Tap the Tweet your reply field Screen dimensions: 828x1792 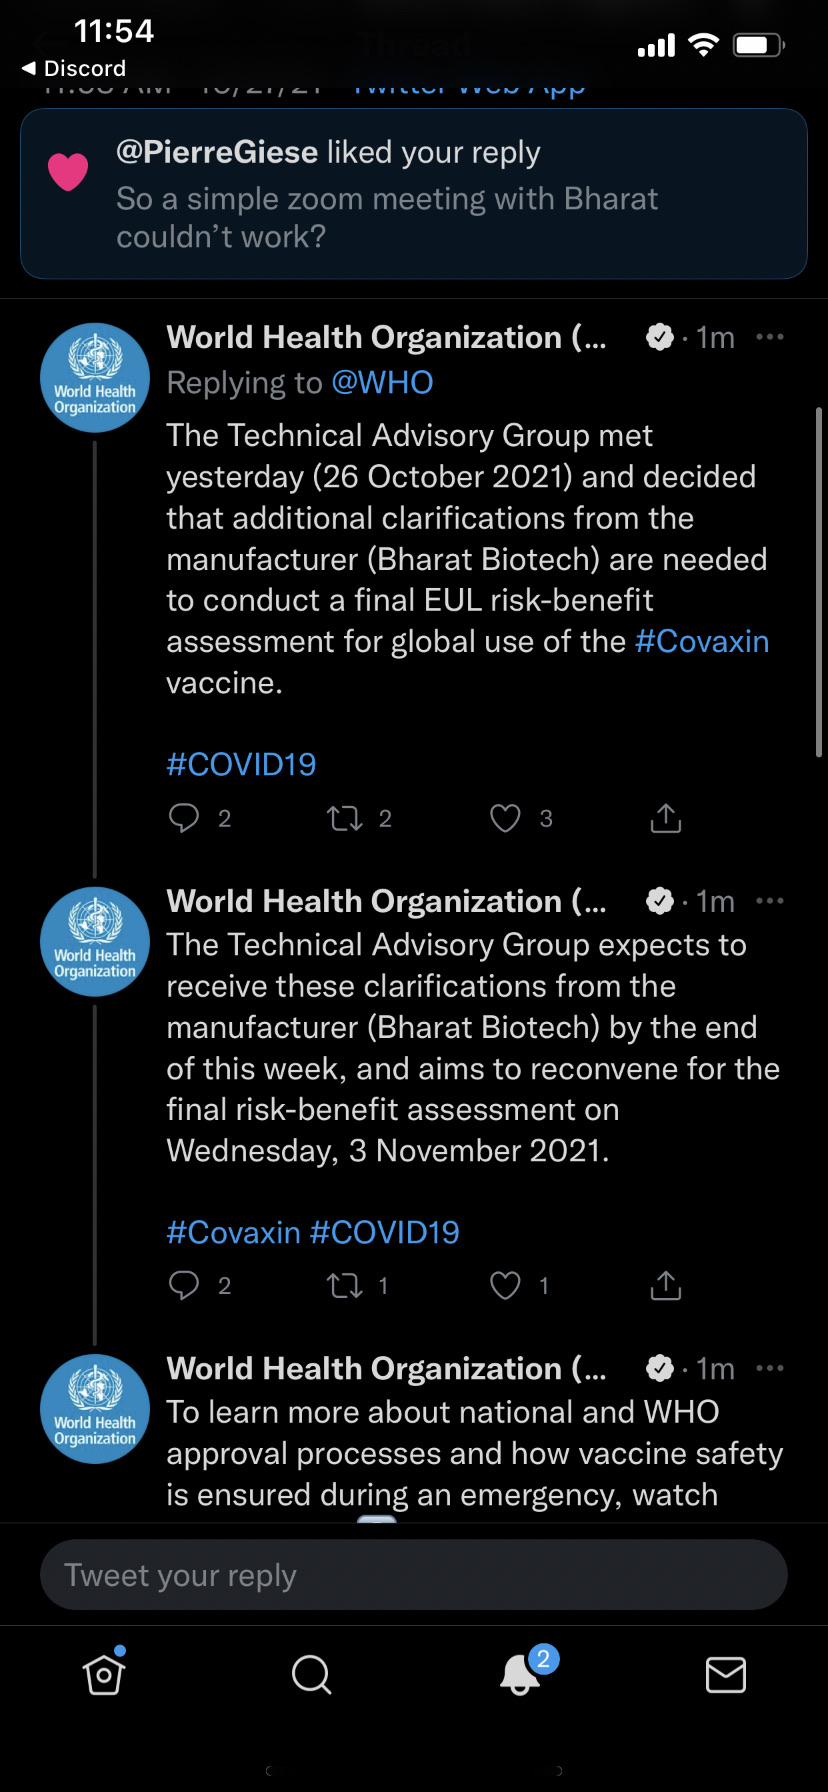tap(414, 1575)
